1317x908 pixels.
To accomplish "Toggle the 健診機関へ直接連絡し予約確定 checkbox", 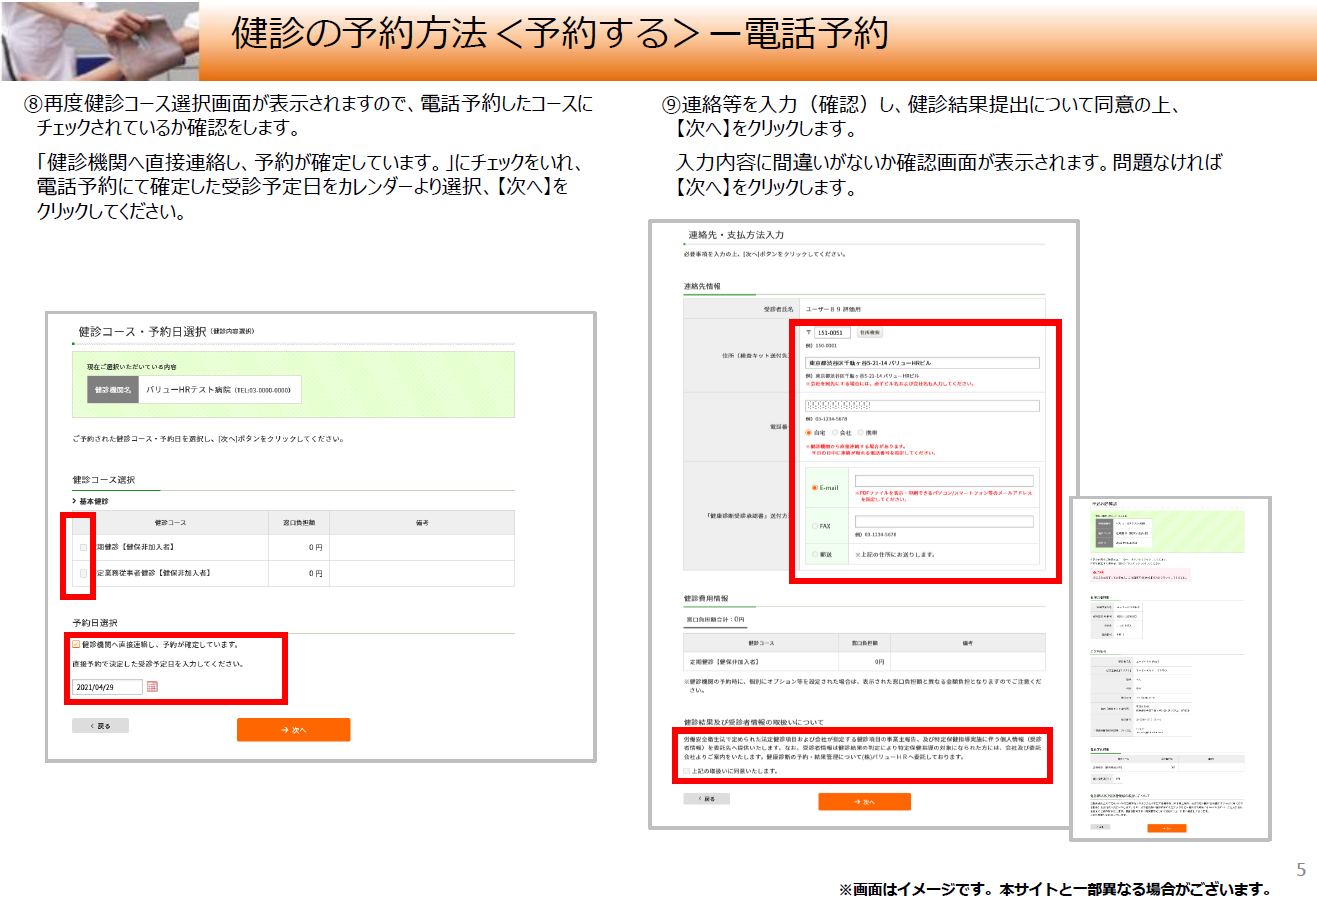I will tap(76, 645).
